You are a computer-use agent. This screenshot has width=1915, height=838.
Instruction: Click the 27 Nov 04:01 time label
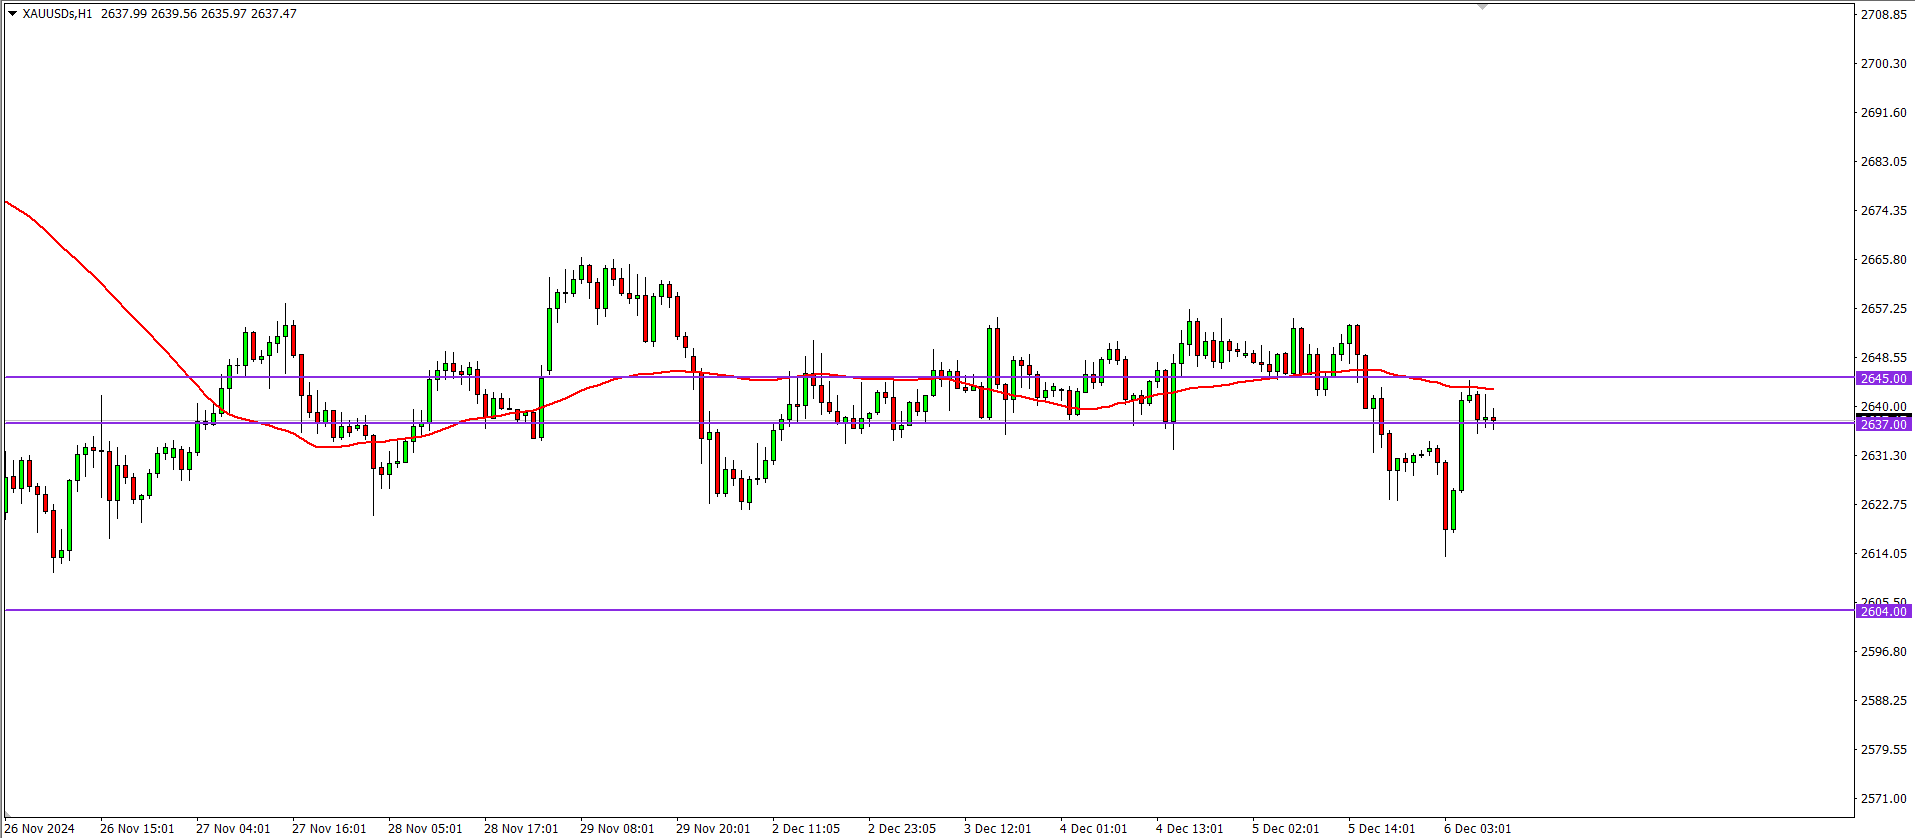233,828
